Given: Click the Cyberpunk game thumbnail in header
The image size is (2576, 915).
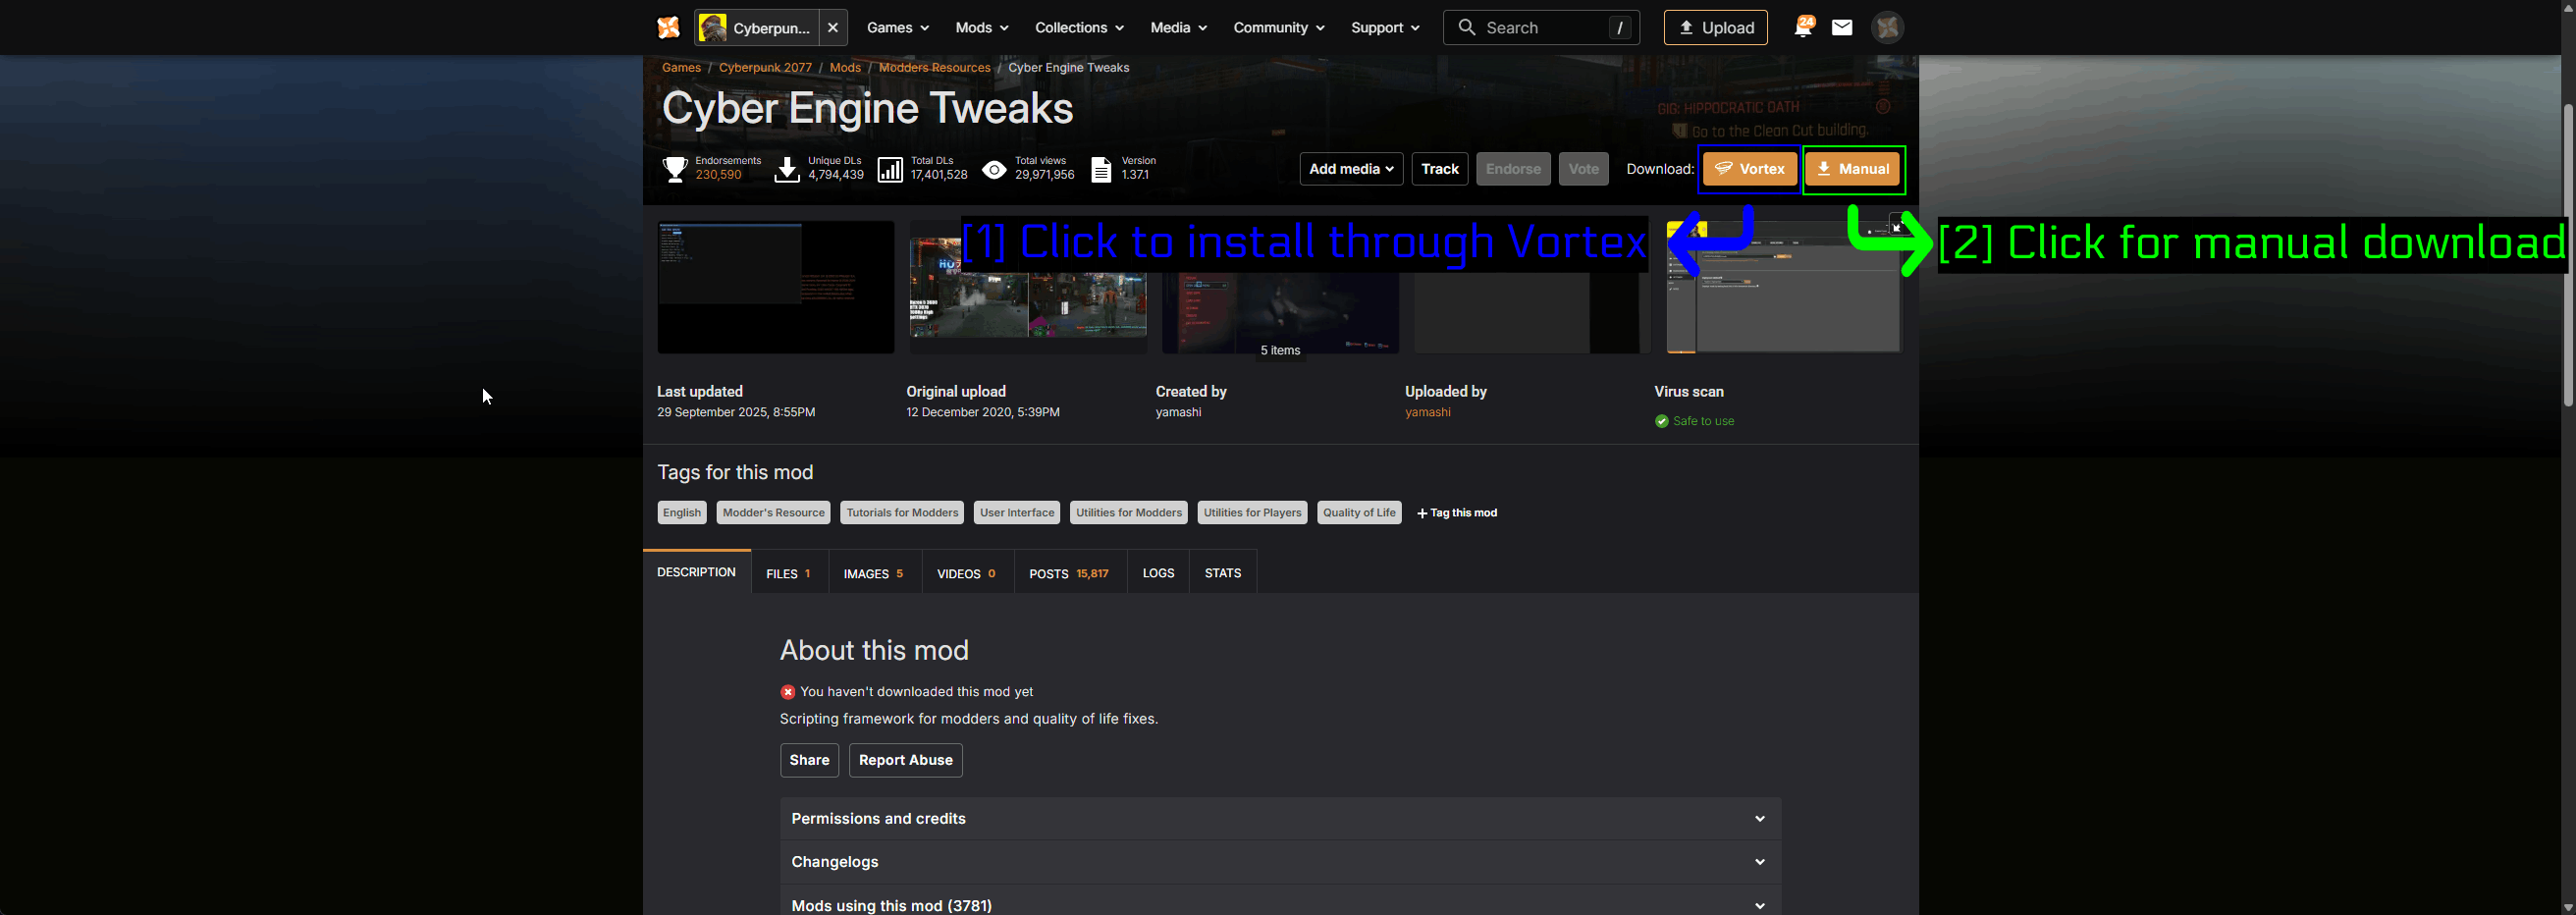Looking at the screenshot, I should click(712, 28).
